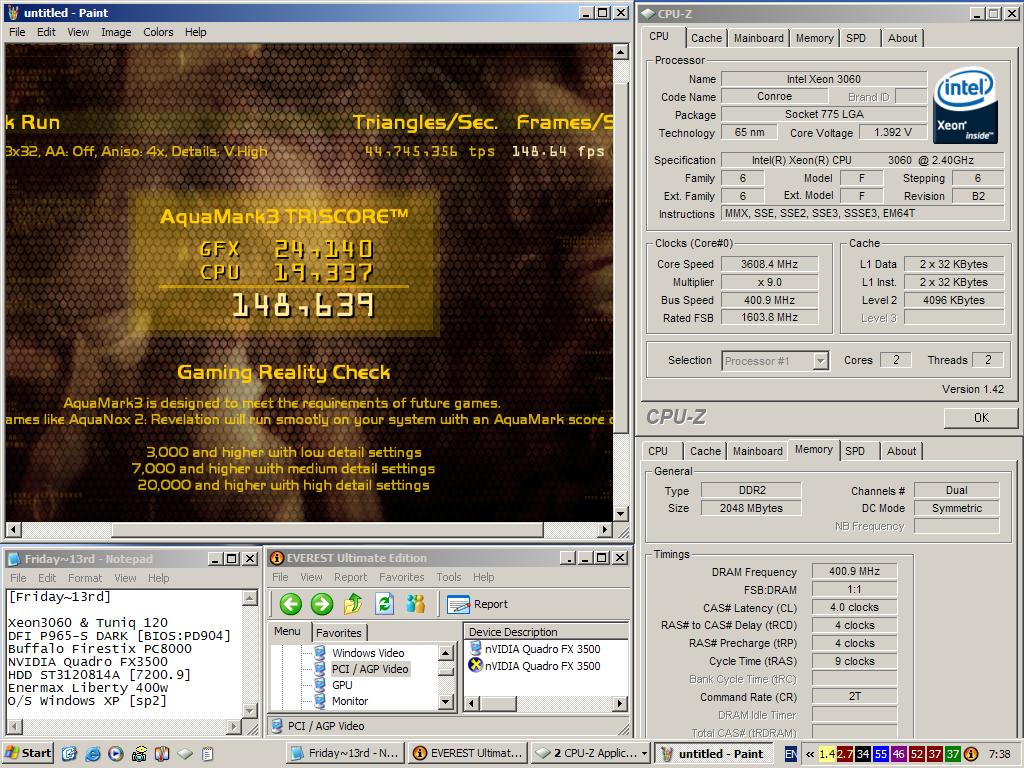This screenshot has width=1024, height=768.
Task: Switch to Friday~13rd Notepad taskbar button
Action: (345, 753)
